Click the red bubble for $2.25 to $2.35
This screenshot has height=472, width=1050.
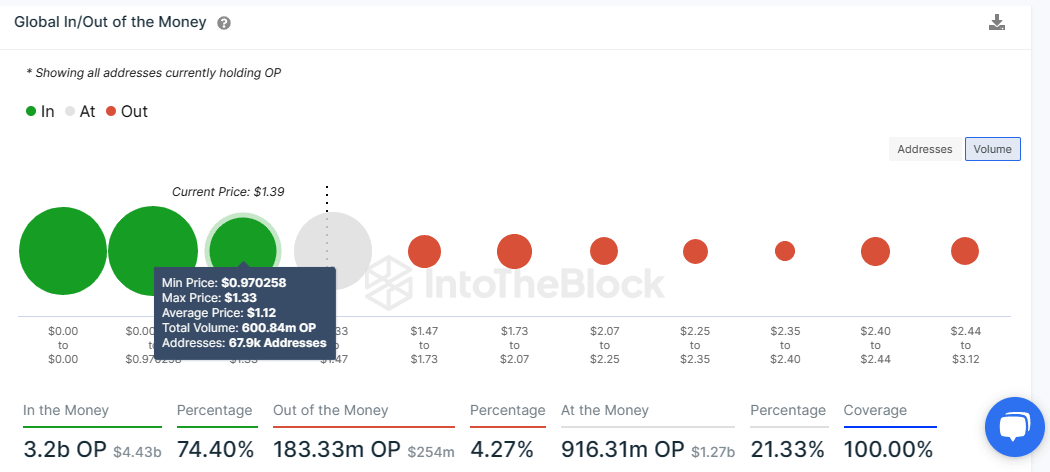point(695,251)
